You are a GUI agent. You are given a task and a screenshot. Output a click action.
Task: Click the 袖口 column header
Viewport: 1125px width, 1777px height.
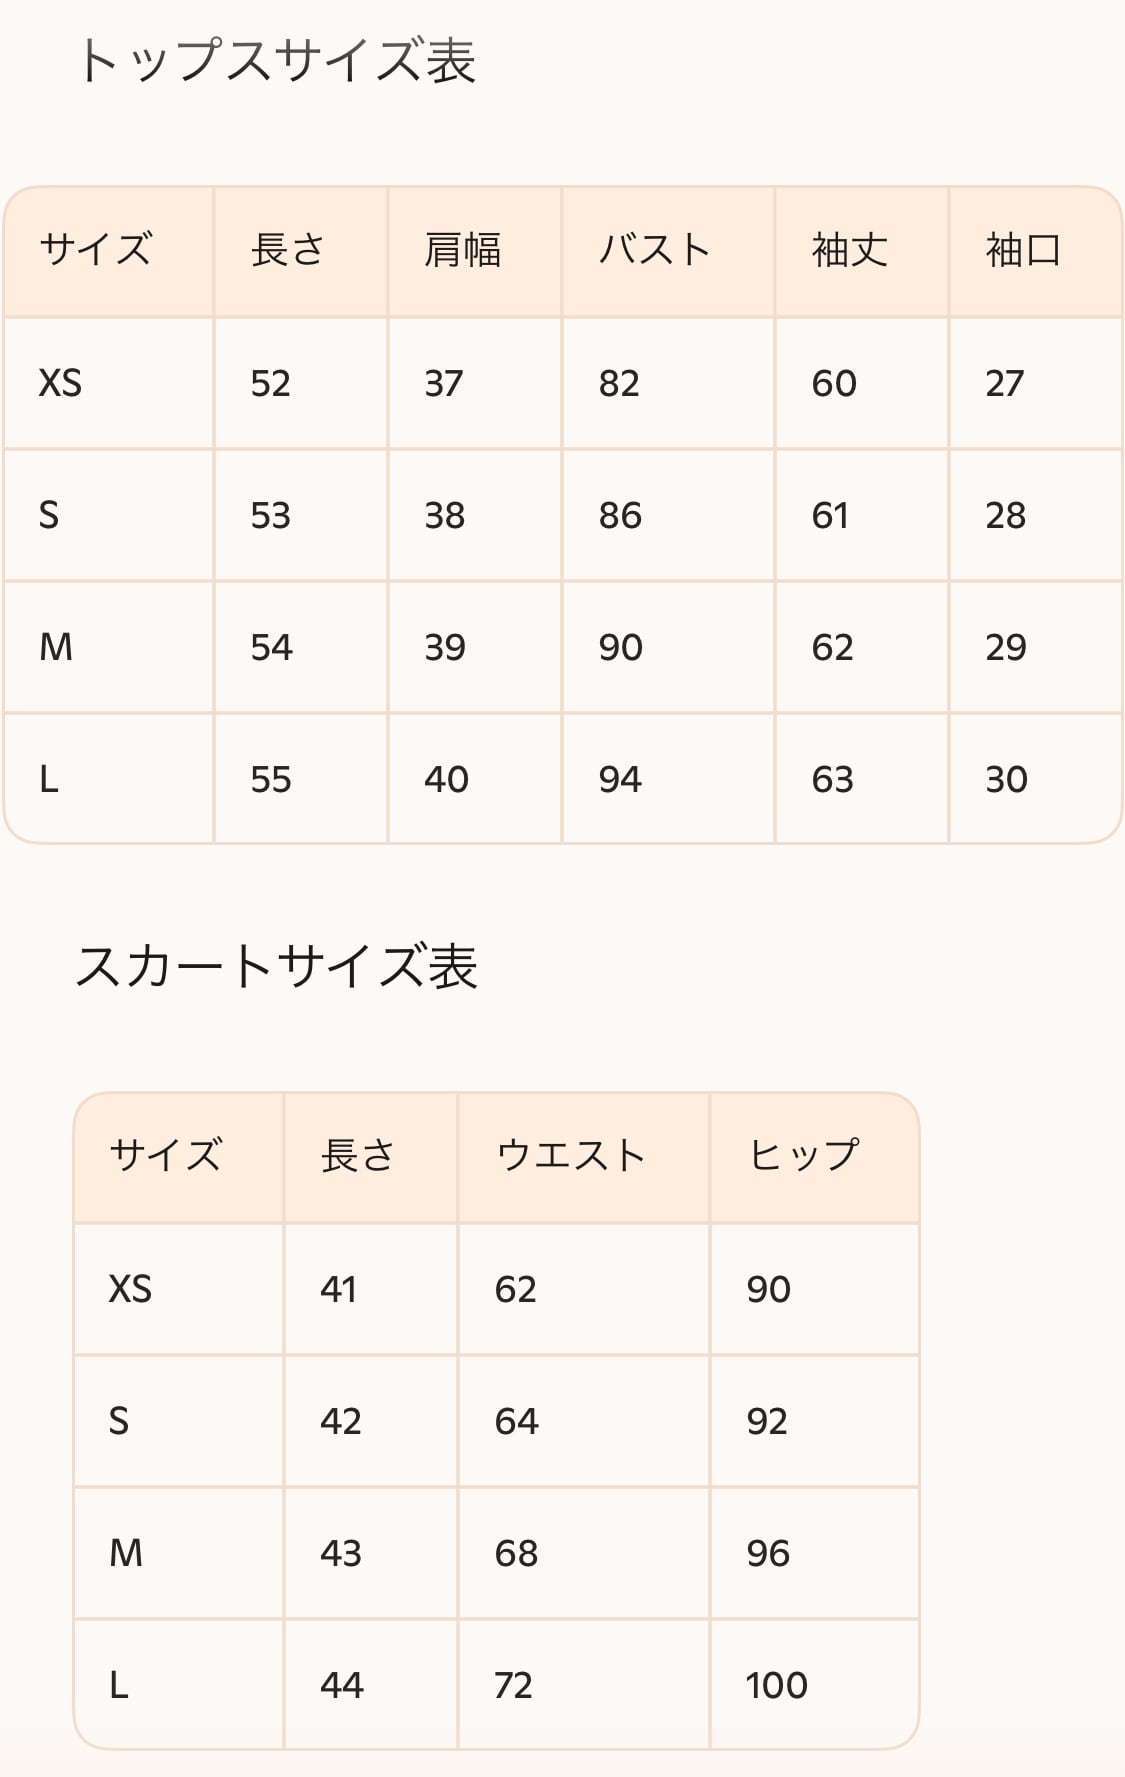coord(1022,250)
